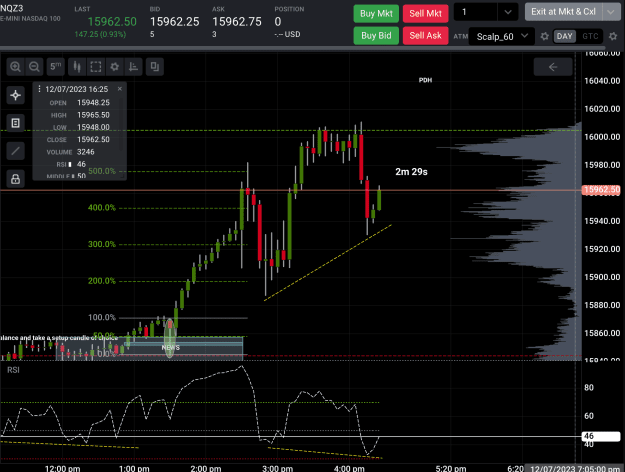625x472 pixels.
Task: Open the data box list icon
Action: click(x=16, y=123)
